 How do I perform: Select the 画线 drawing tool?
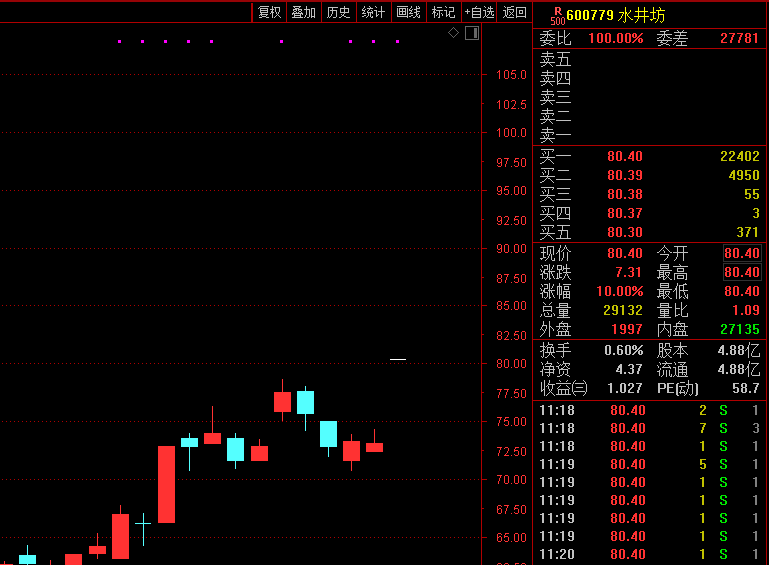(x=408, y=12)
